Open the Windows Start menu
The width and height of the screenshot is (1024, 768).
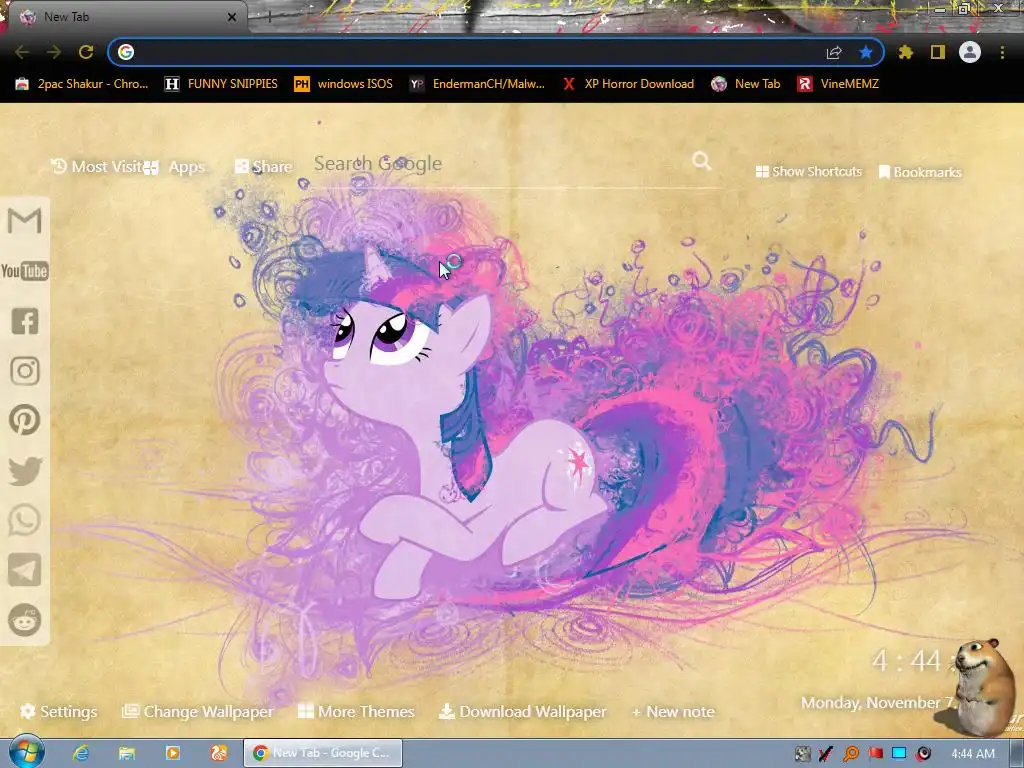pyautogui.click(x=27, y=752)
